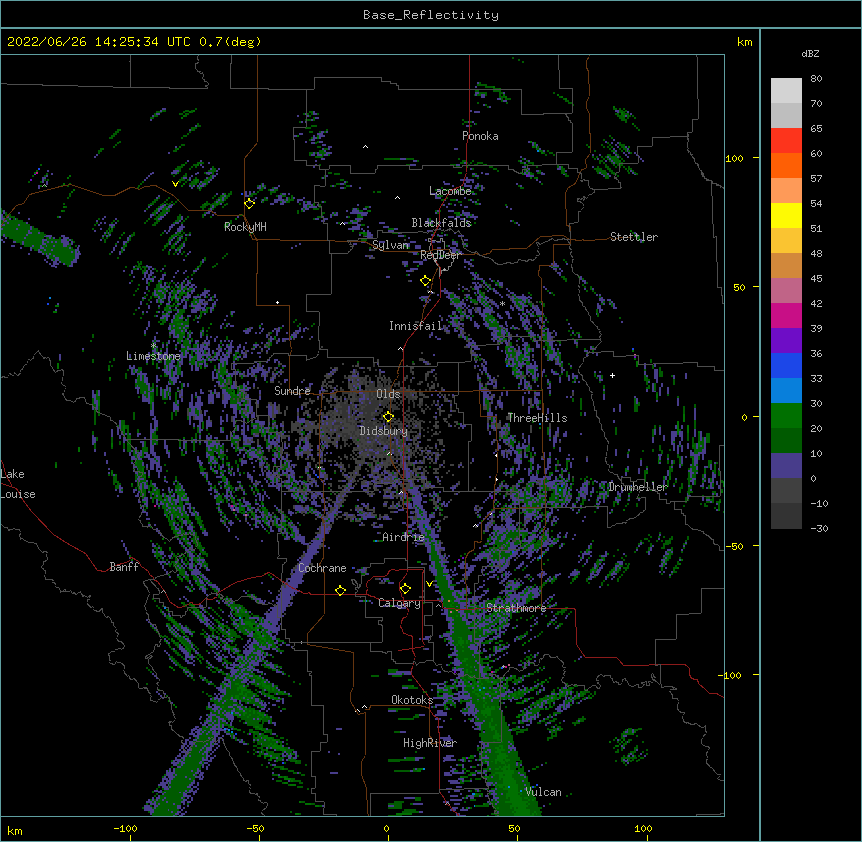This screenshot has width=862, height=842.
Task: Click the Base_Reflectivity title
Action: coord(431,15)
